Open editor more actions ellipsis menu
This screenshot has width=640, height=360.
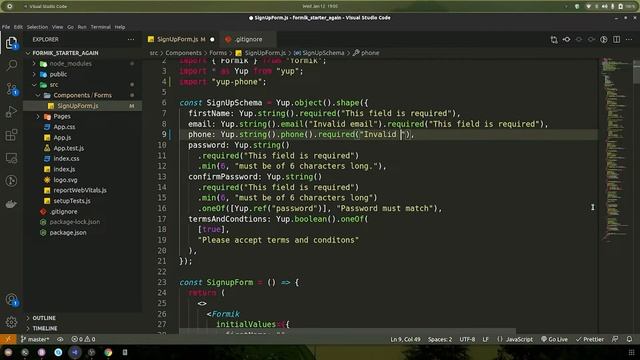(x=629, y=40)
